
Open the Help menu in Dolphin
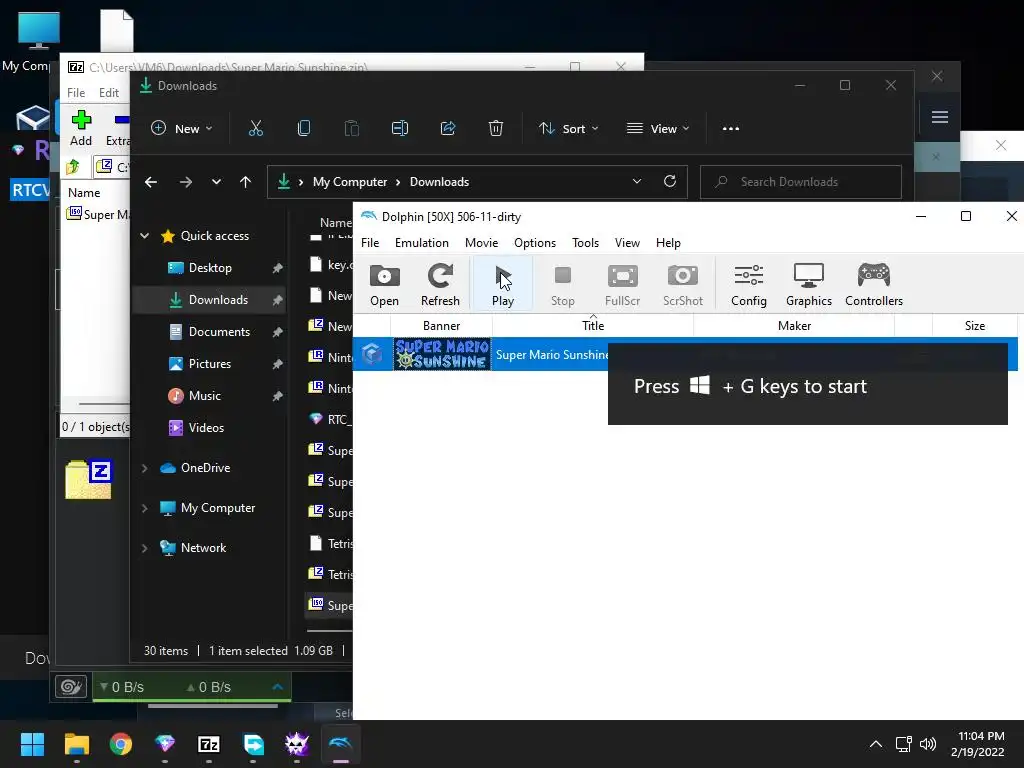[668, 243]
